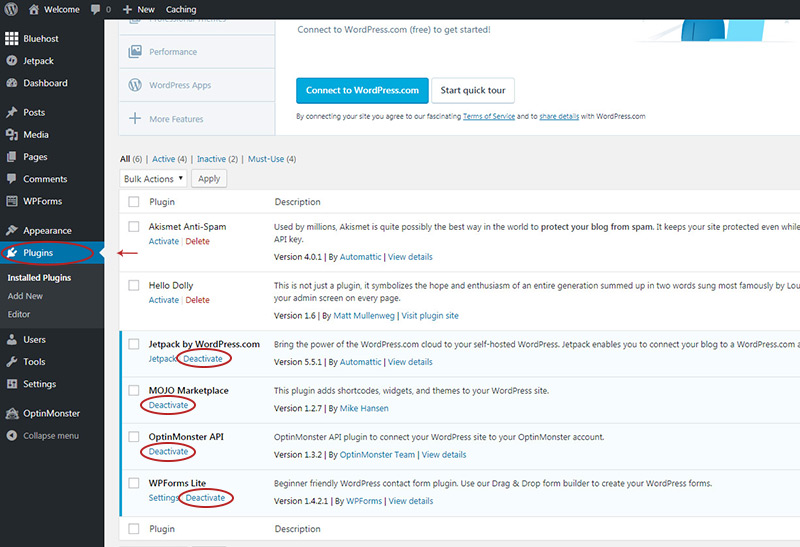This screenshot has width=800, height=547.
Task: Click the OptinMonster sidebar icon
Action: tap(12, 413)
